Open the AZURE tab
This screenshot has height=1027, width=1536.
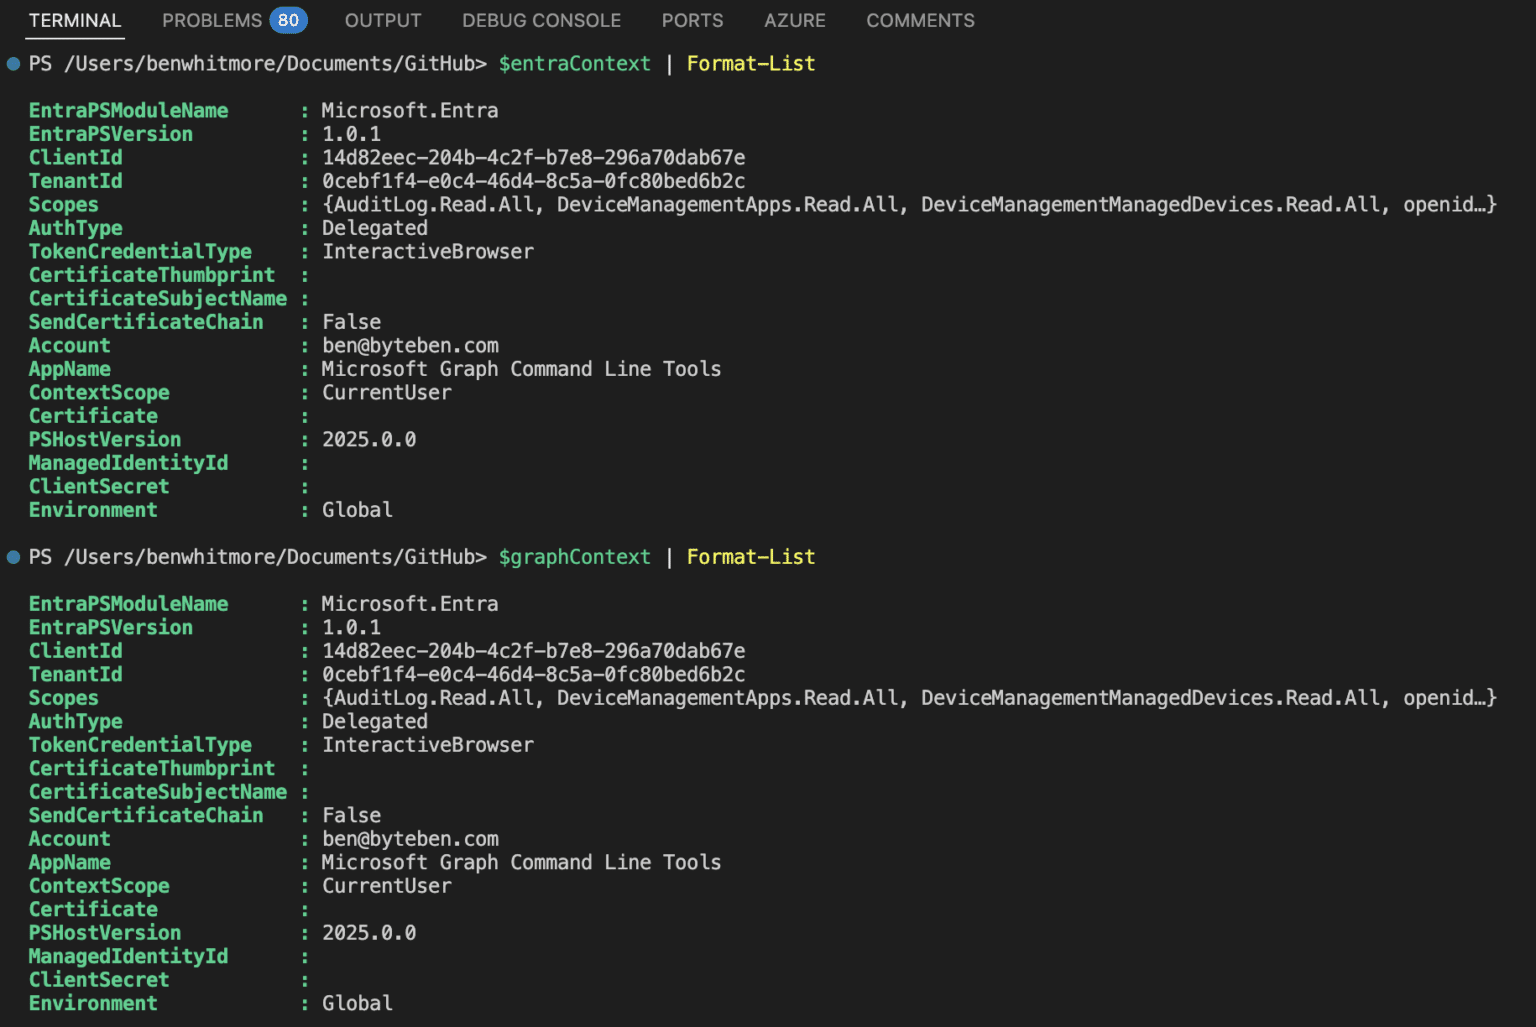pos(795,20)
